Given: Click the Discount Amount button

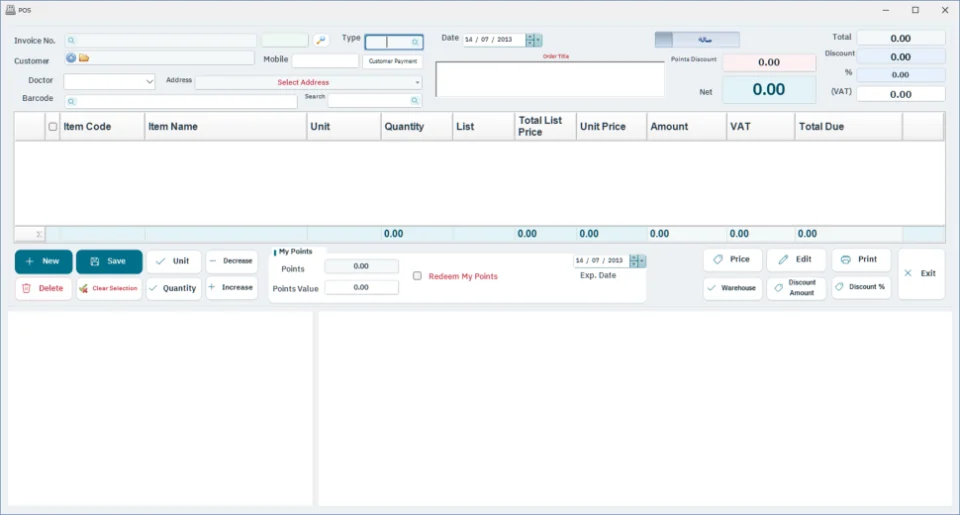Looking at the screenshot, I should (796, 288).
